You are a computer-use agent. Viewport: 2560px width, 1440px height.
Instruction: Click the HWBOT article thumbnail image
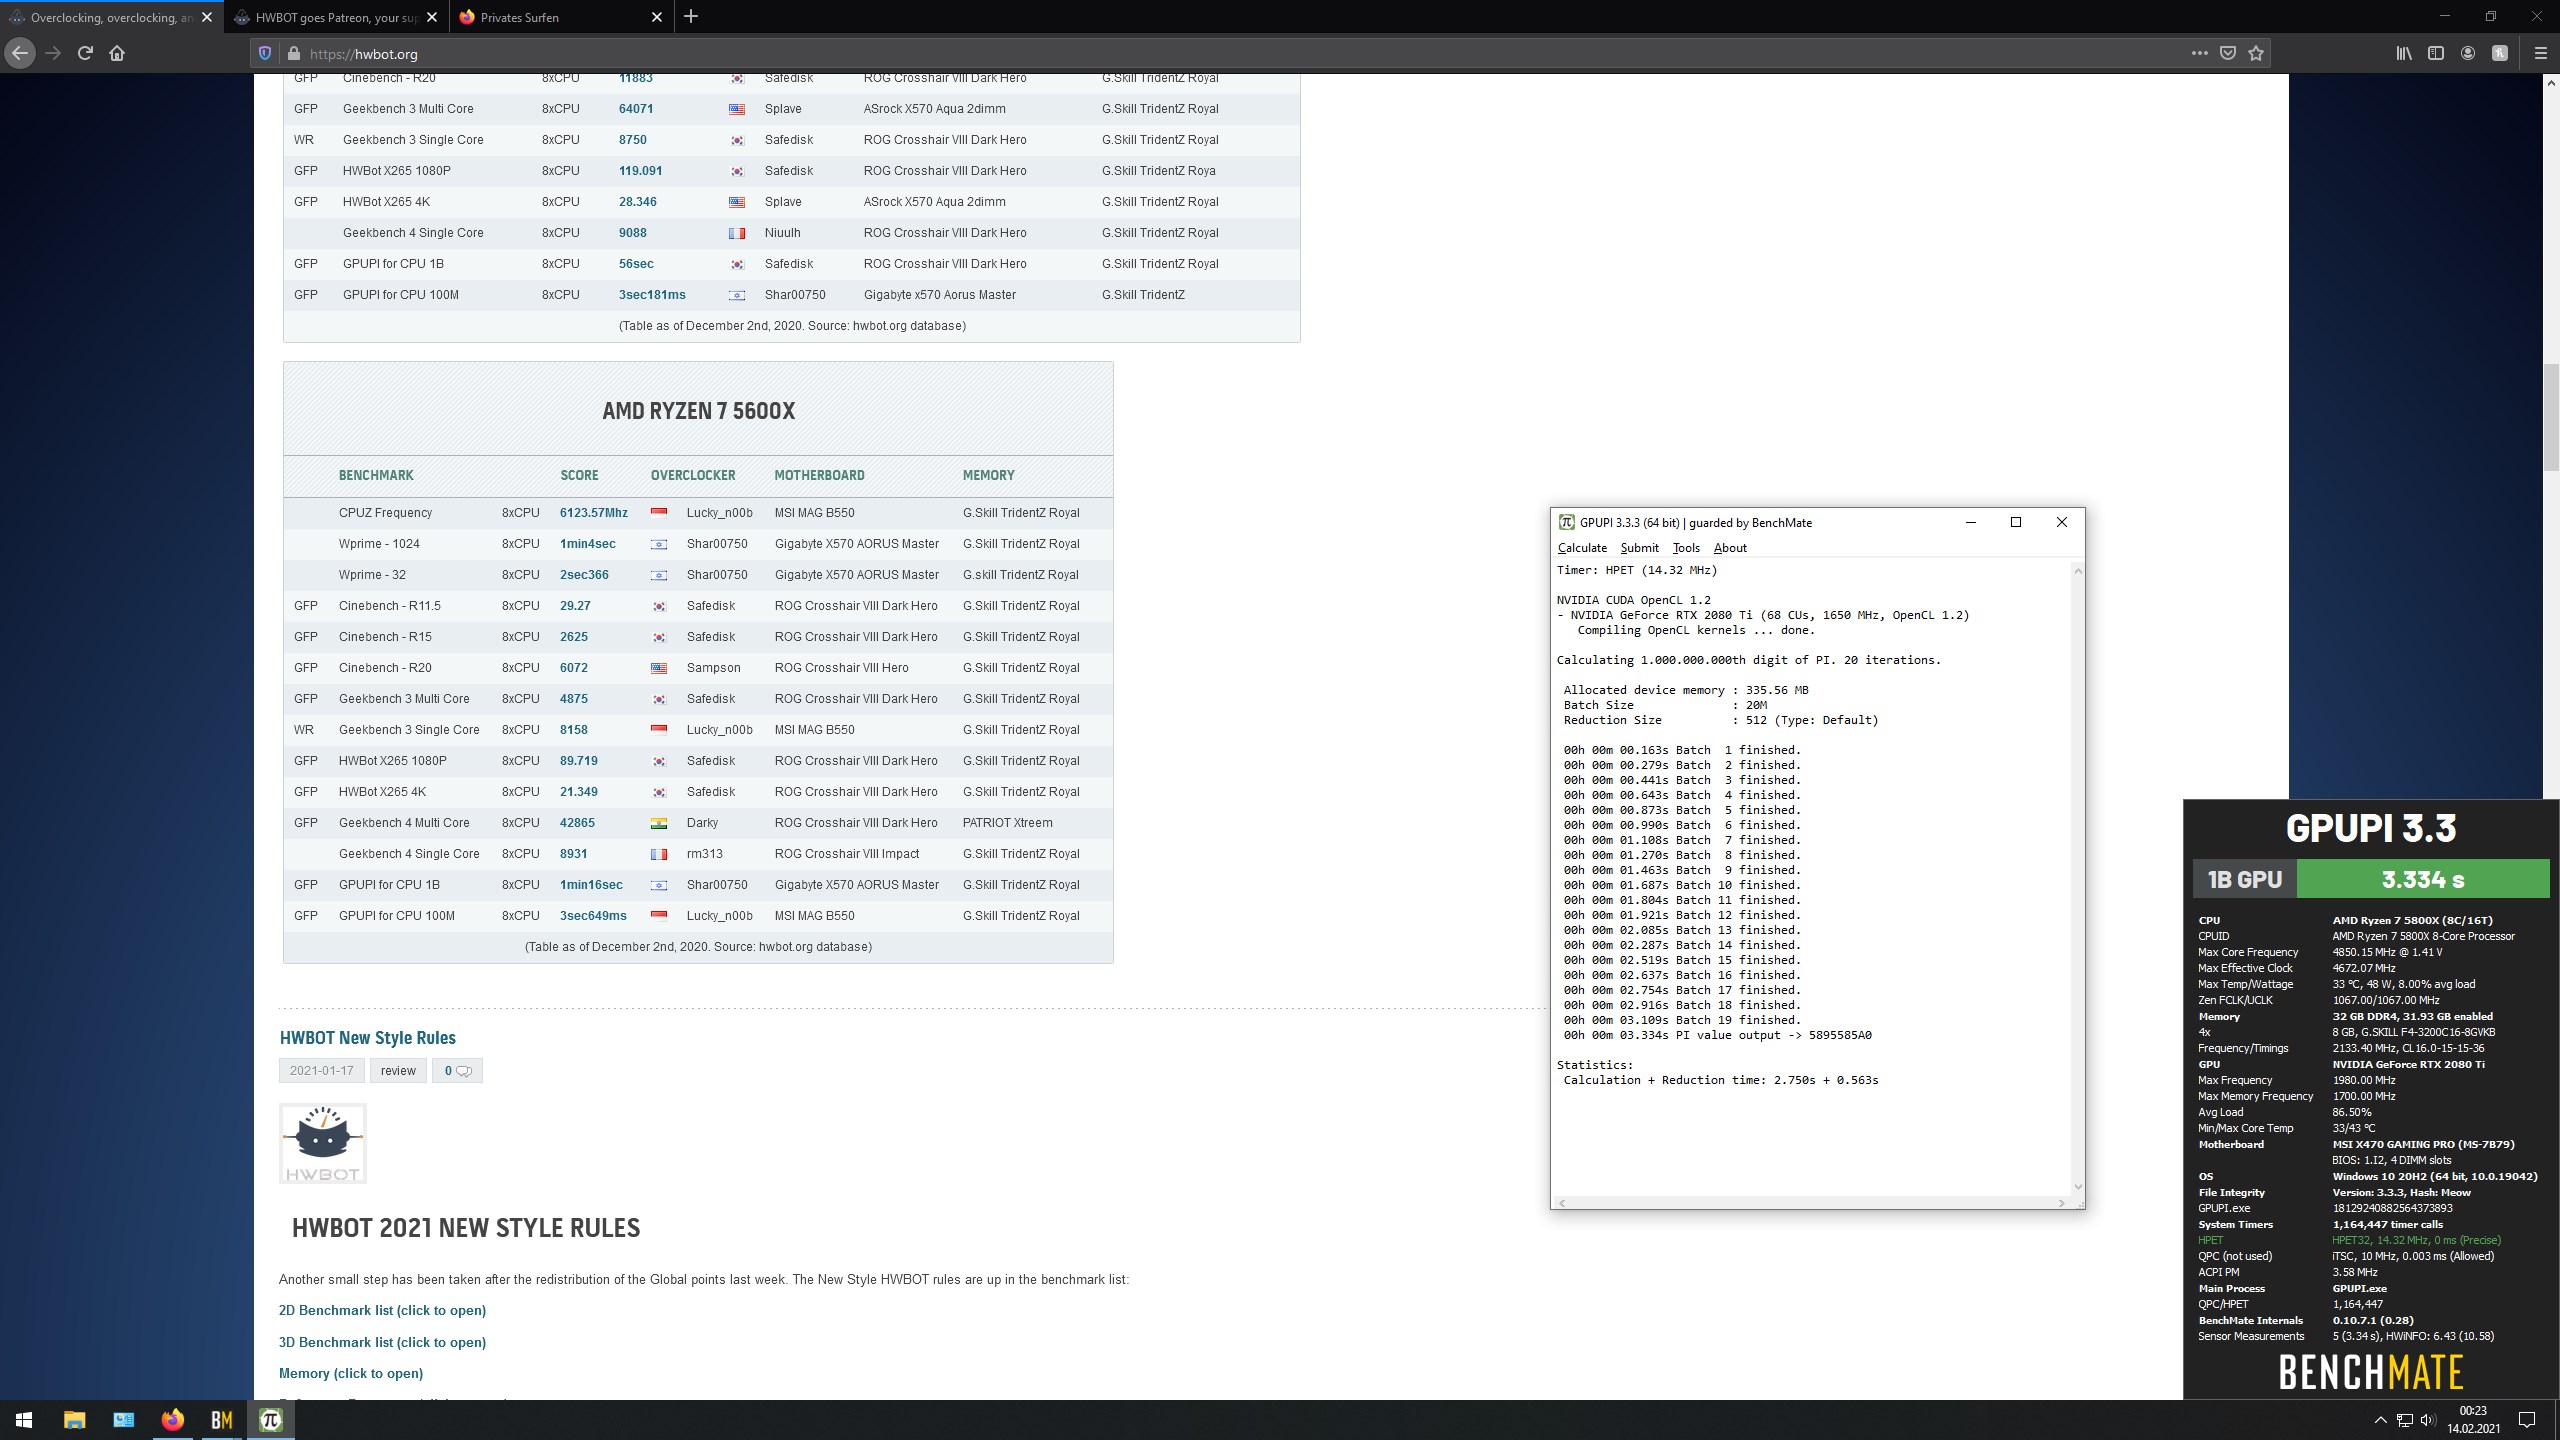[323, 1144]
